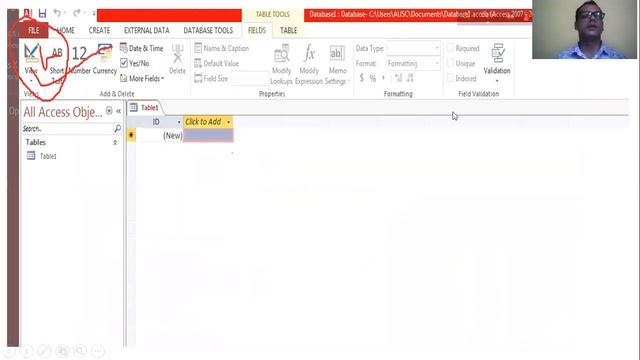The height and width of the screenshot is (360, 640).
Task: Select new record row selector asterisk
Action: 131,135
